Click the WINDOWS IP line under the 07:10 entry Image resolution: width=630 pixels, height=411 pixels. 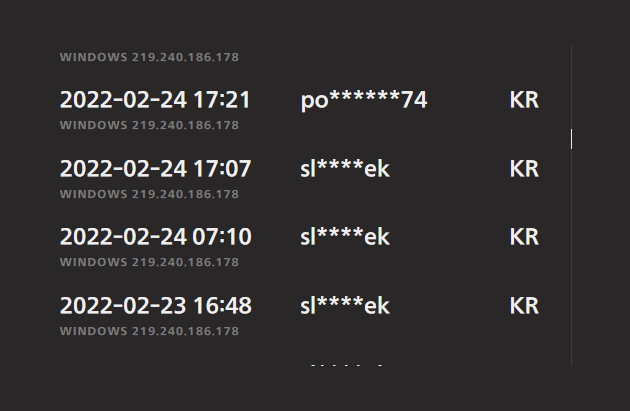[x=149, y=262]
